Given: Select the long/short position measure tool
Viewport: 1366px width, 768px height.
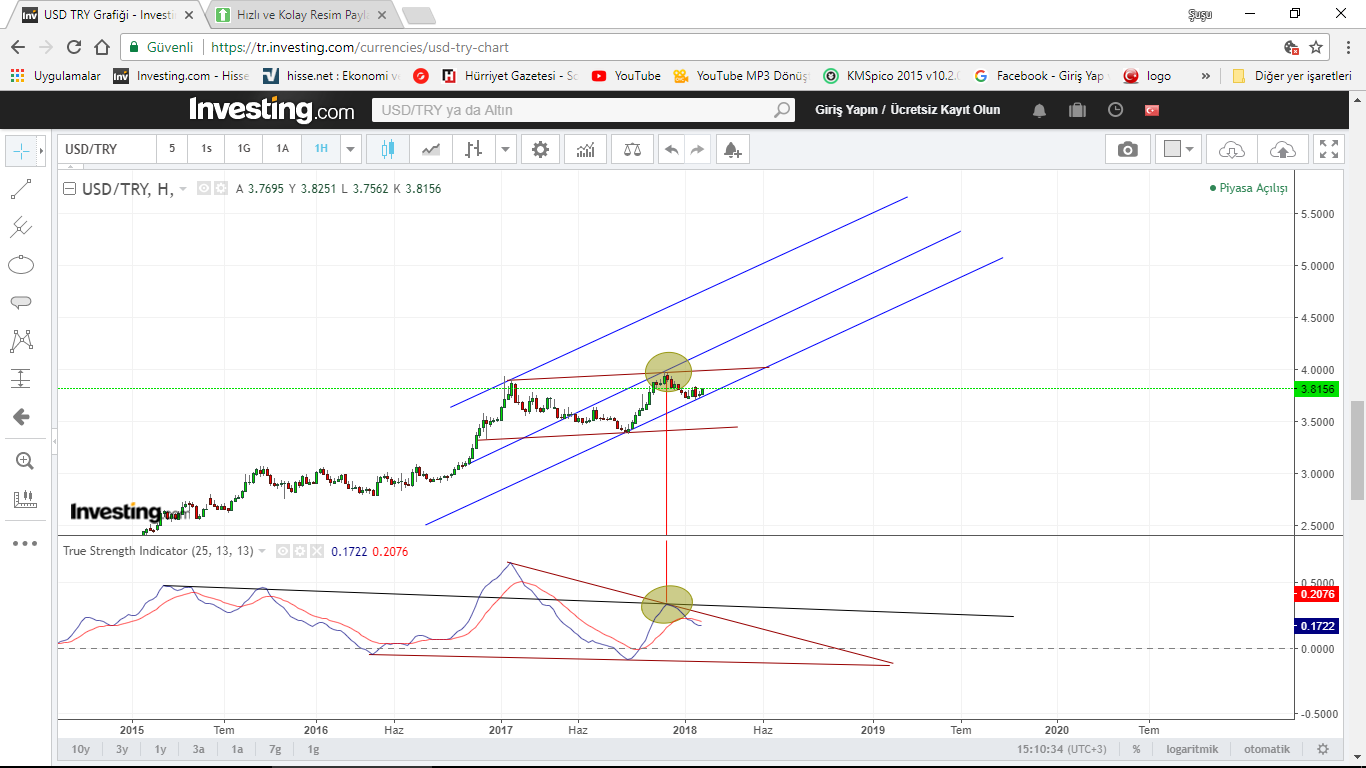Looking at the screenshot, I should [x=21, y=379].
